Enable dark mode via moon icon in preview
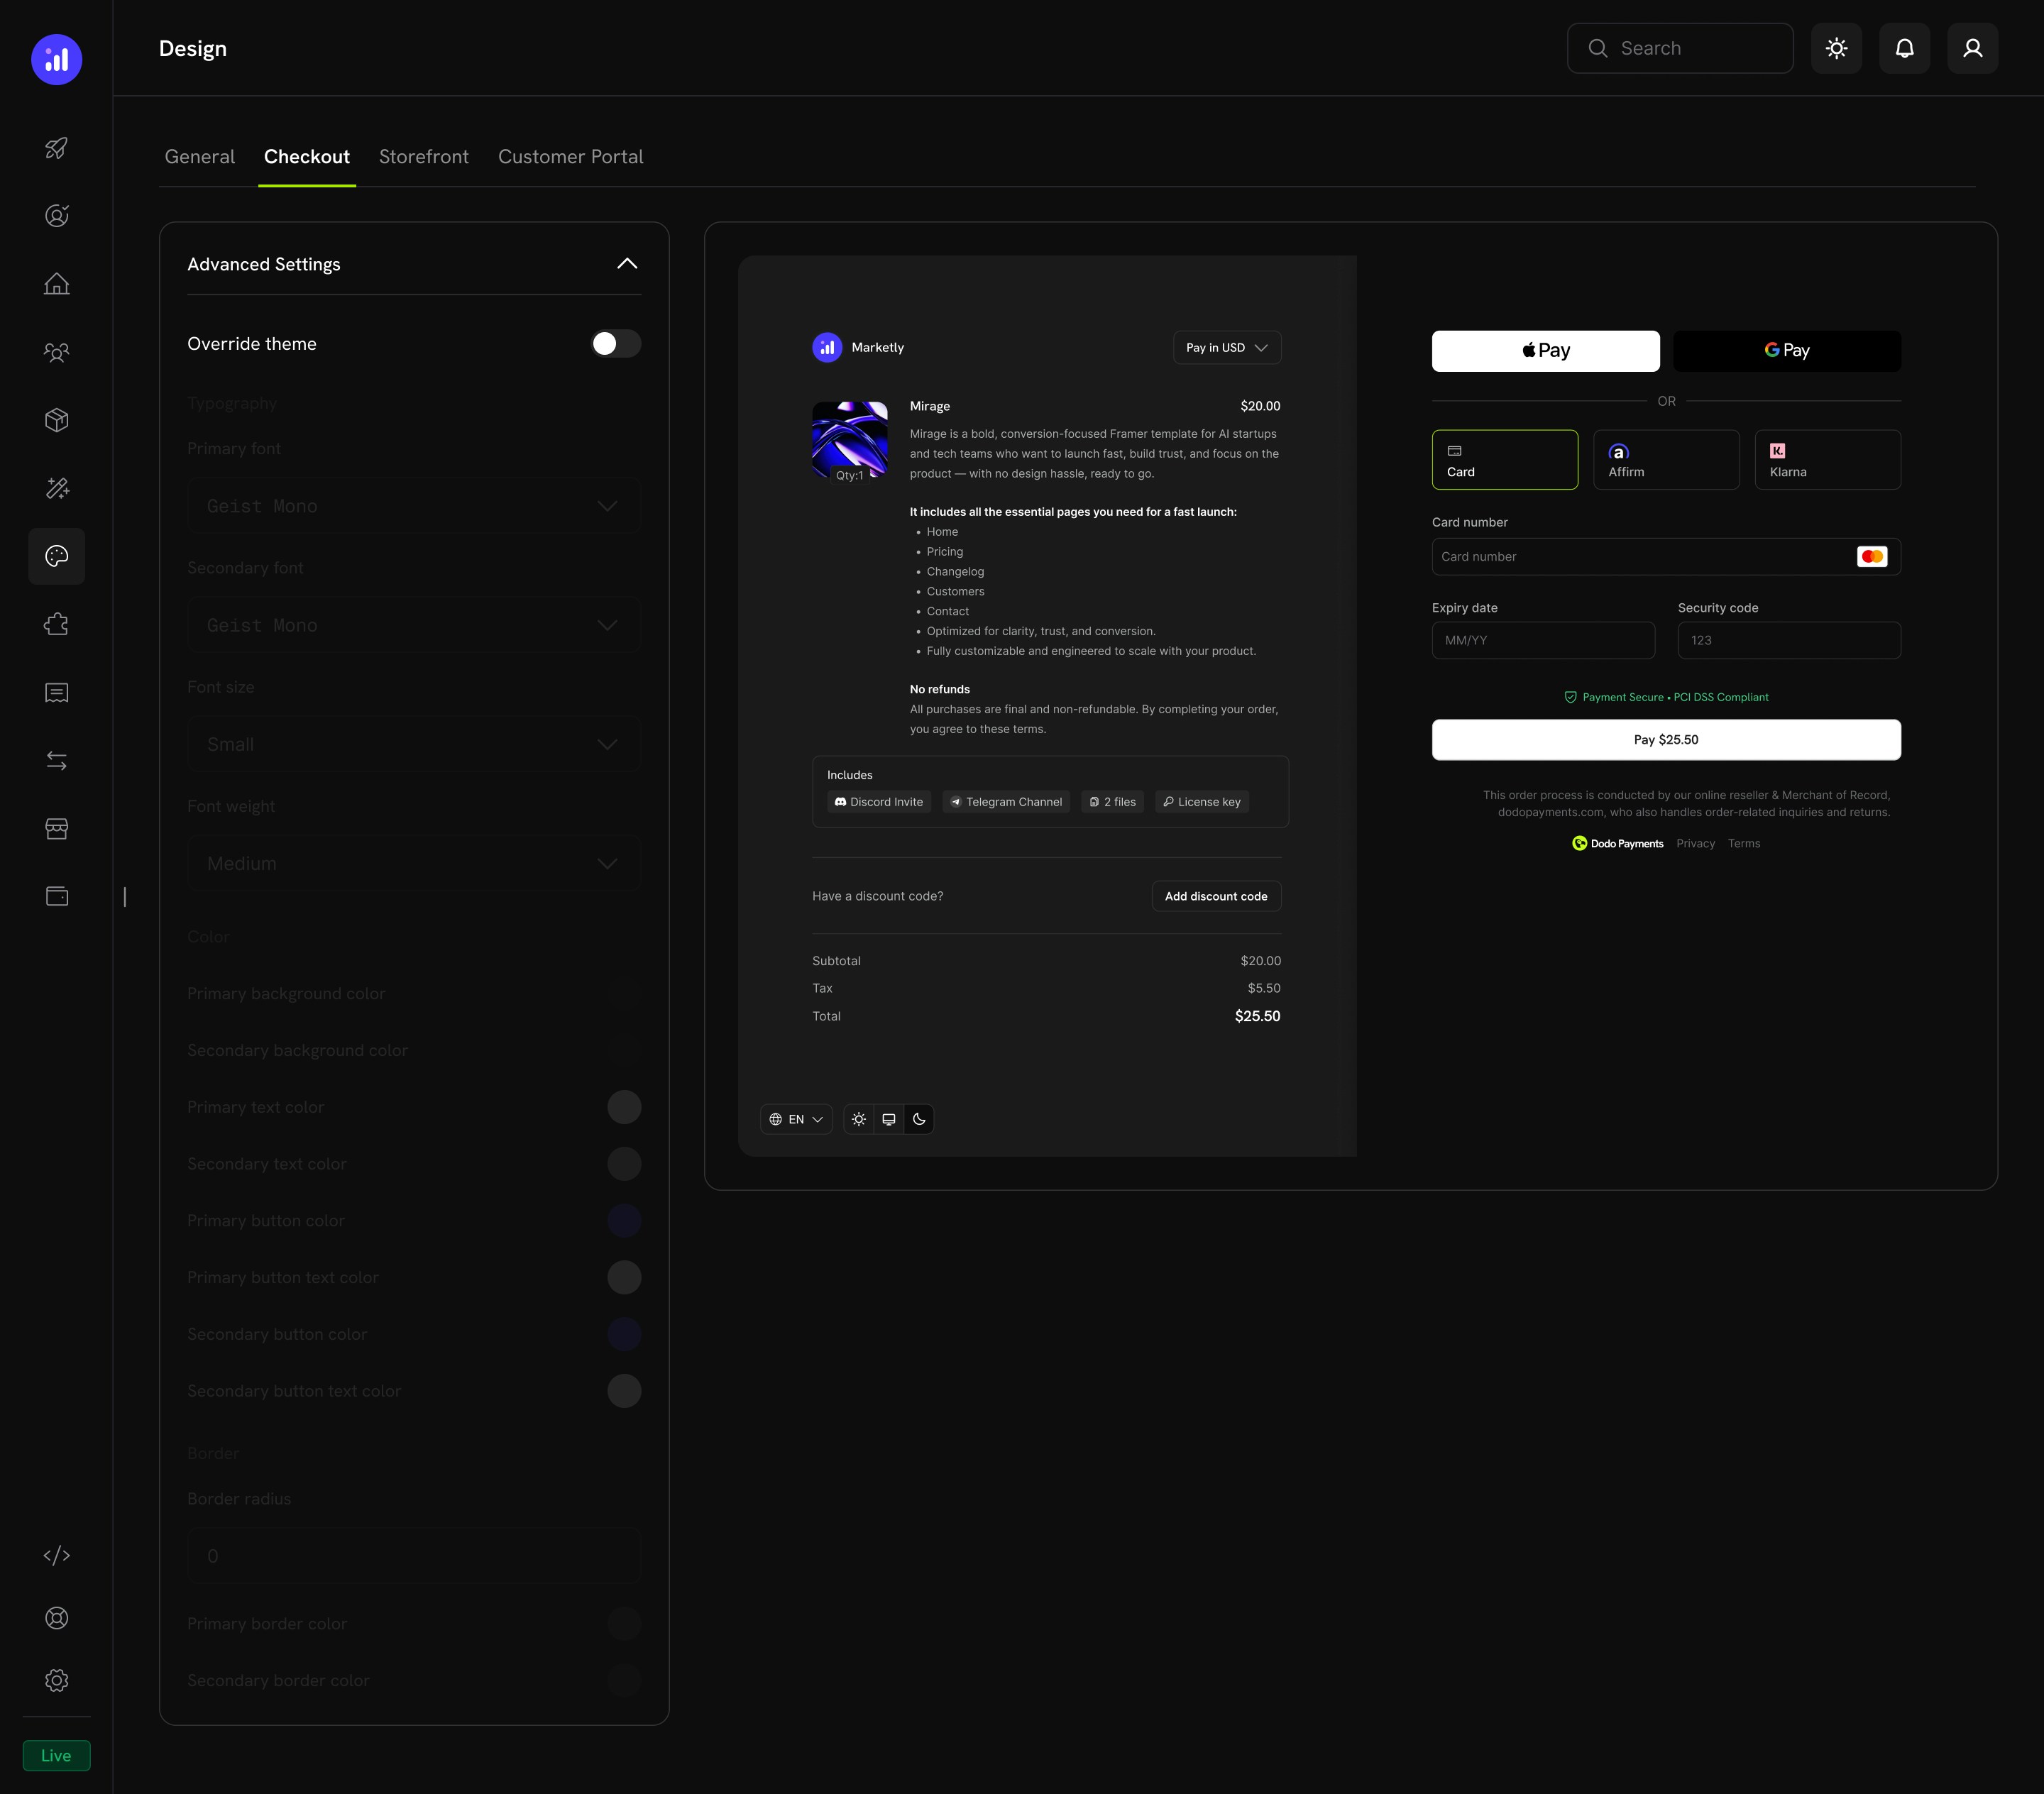The height and width of the screenshot is (1794, 2044). click(919, 1119)
